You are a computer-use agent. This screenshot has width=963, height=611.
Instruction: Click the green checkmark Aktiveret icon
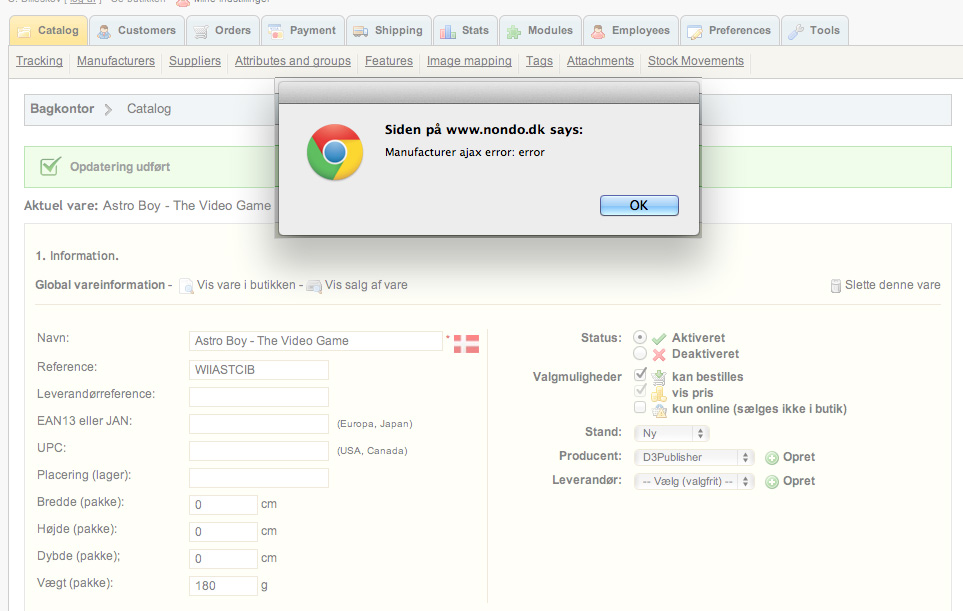659,338
